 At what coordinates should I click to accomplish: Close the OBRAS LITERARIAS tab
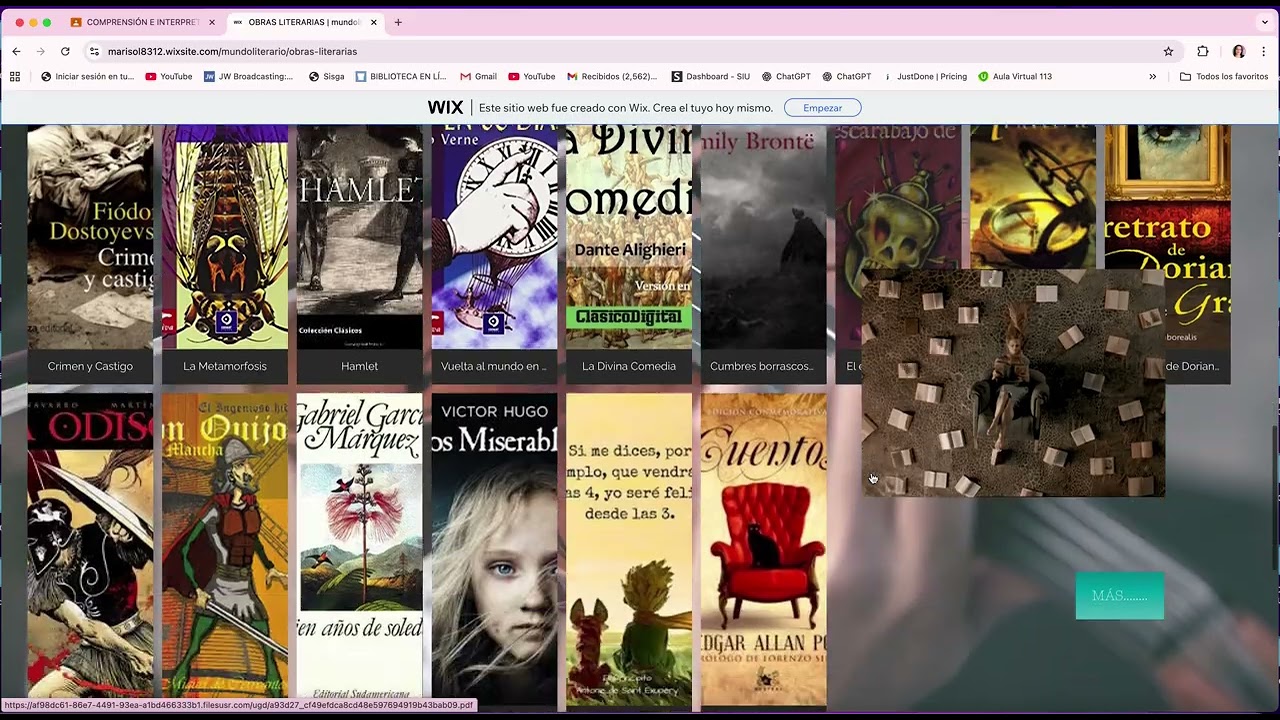click(x=374, y=22)
